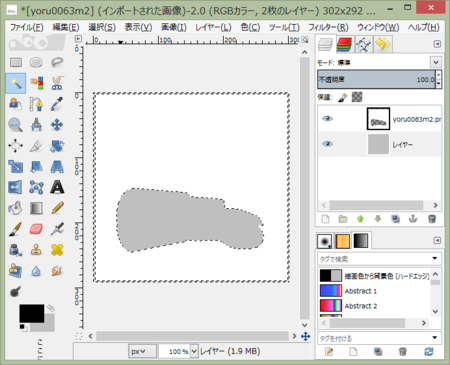The width and height of the screenshot is (450, 365).
Task: Select the Zoom magnifier tool
Action: [16, 125]
